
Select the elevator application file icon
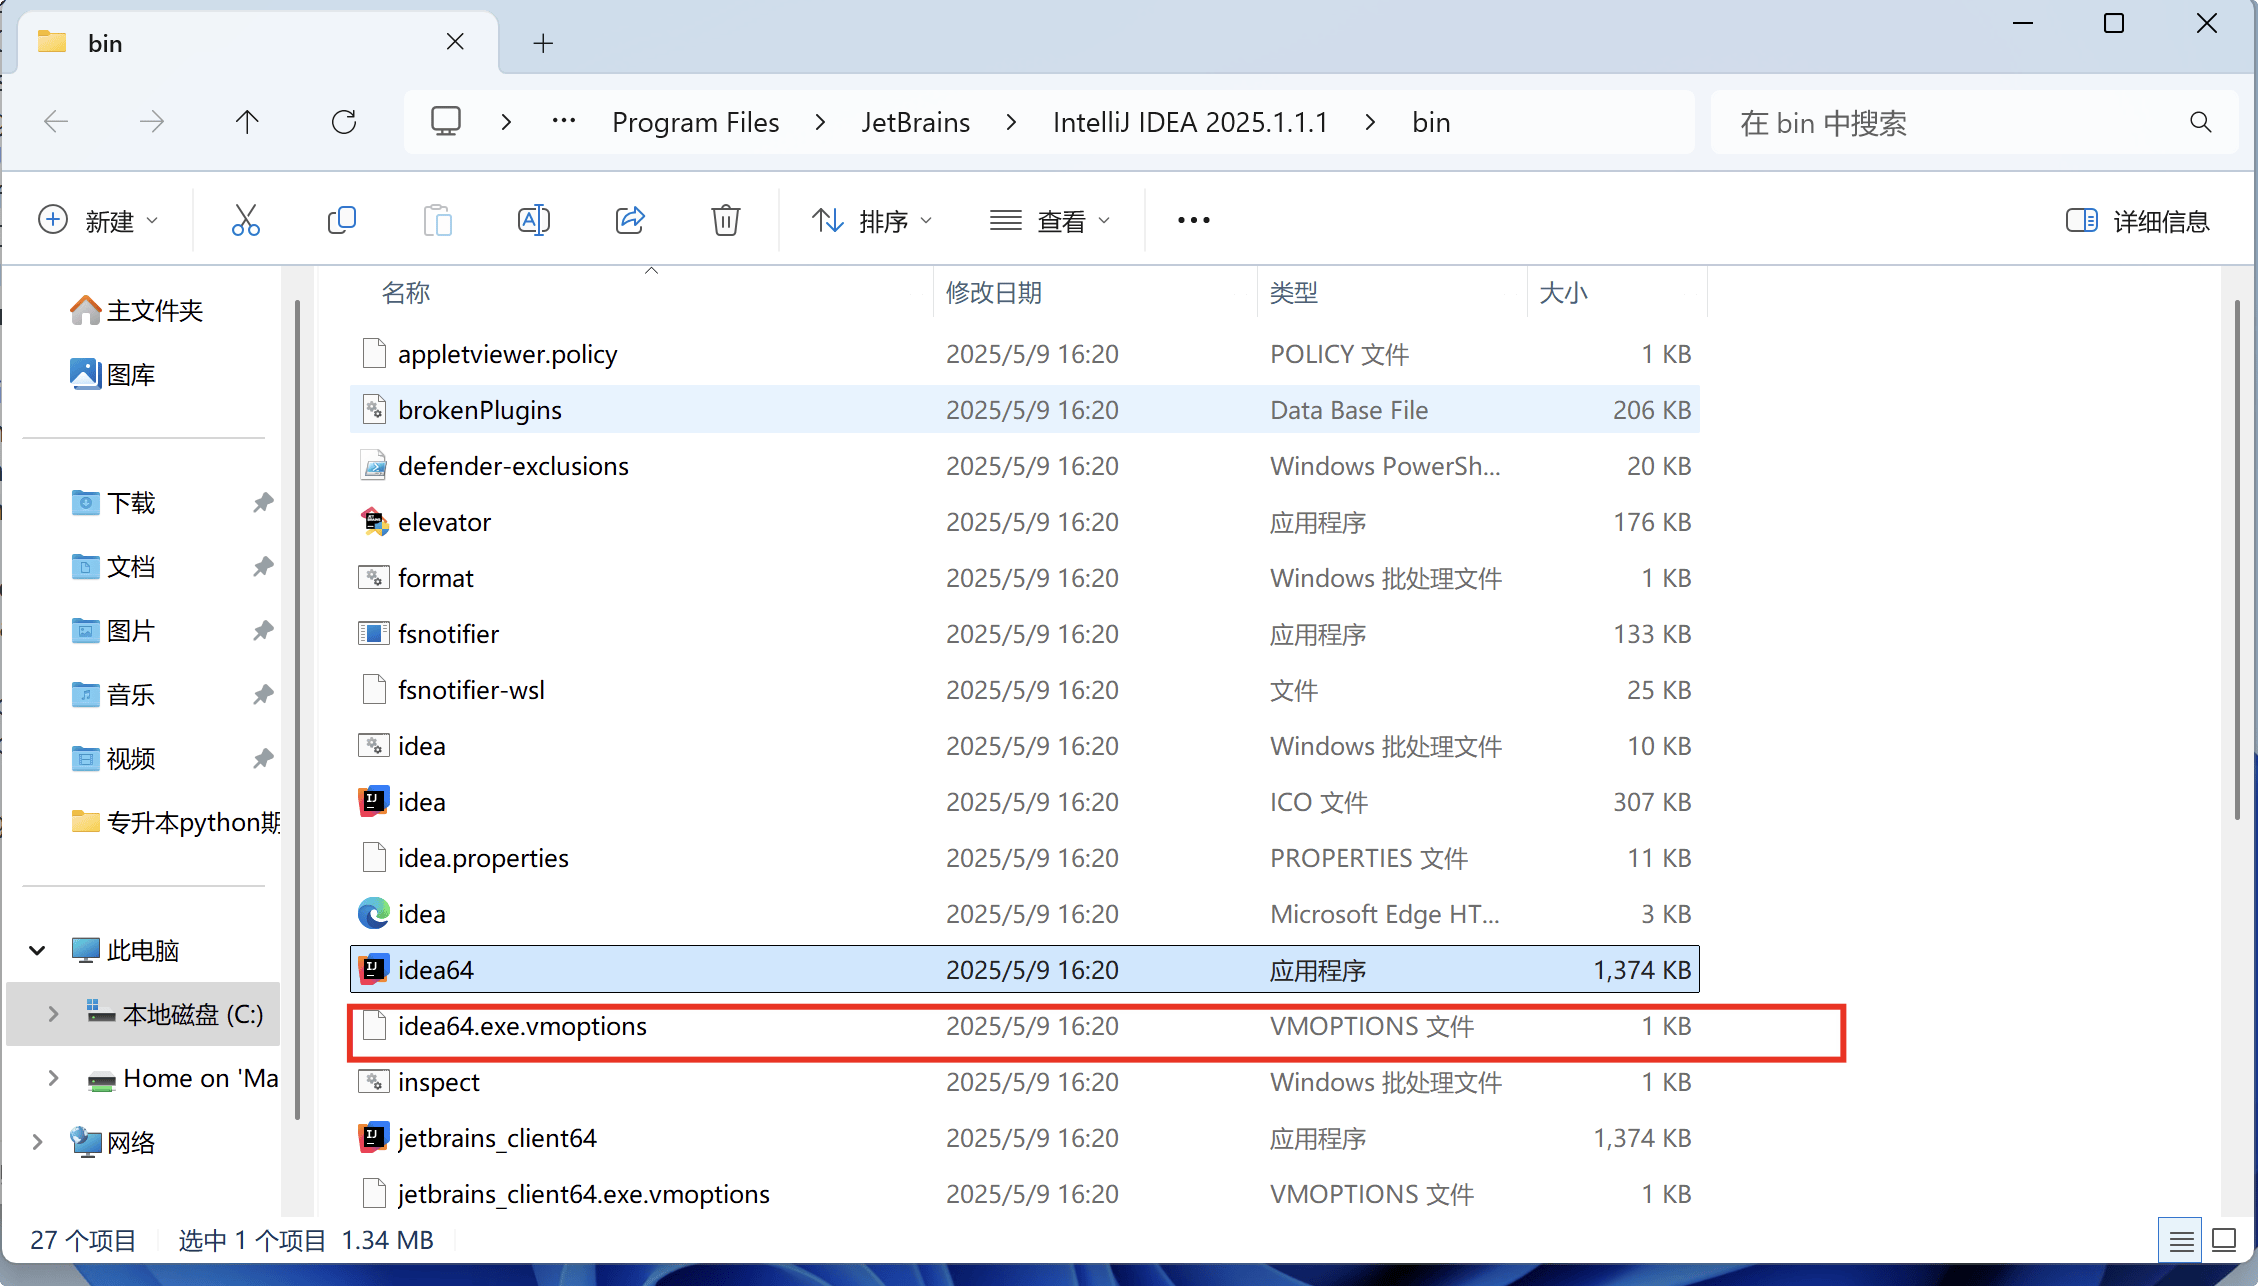pos(374,522)
